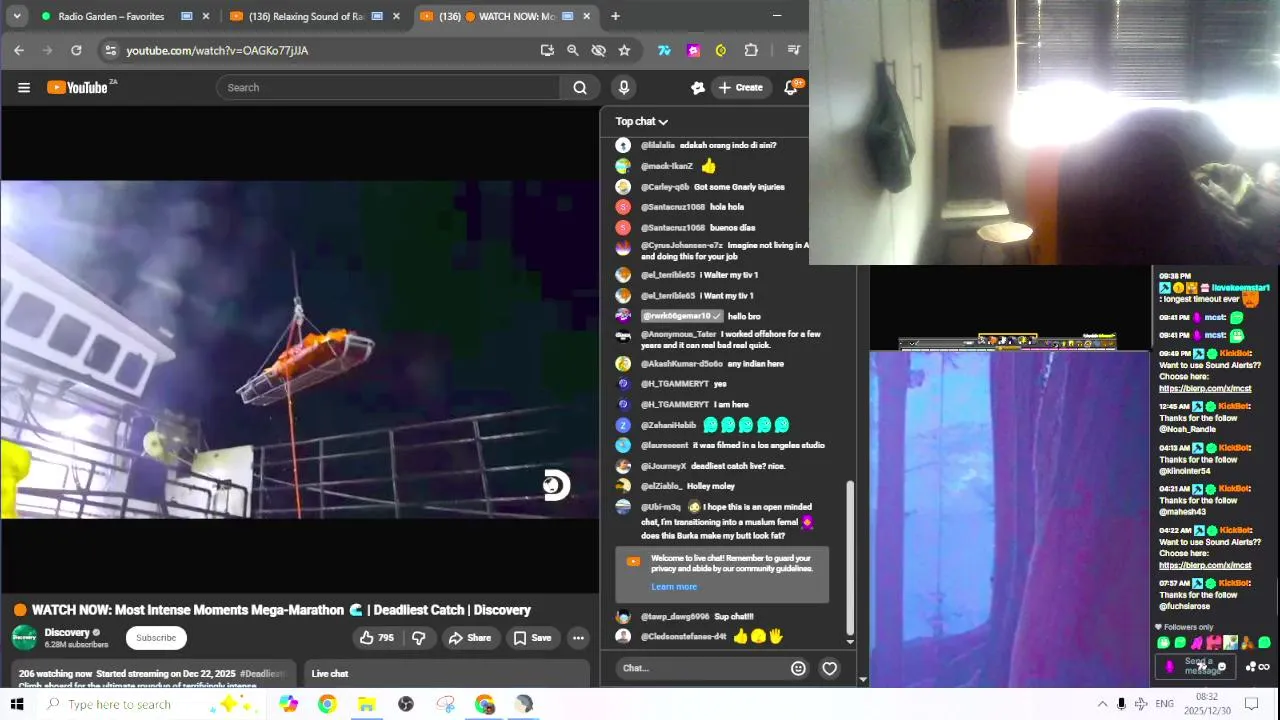Close the Relaxing Sound tab
The image size is (1280, 720).
click(396, 16)
